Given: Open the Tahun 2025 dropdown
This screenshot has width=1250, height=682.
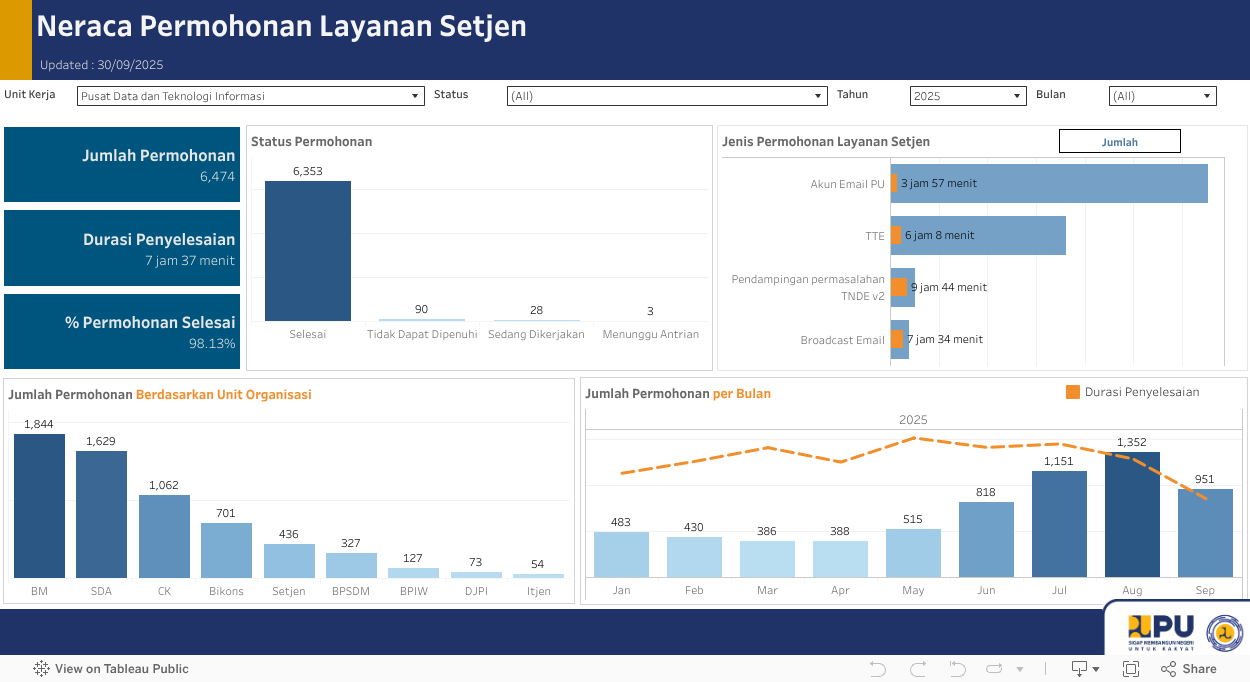Looking at the screenshot, I should [968, 96].
